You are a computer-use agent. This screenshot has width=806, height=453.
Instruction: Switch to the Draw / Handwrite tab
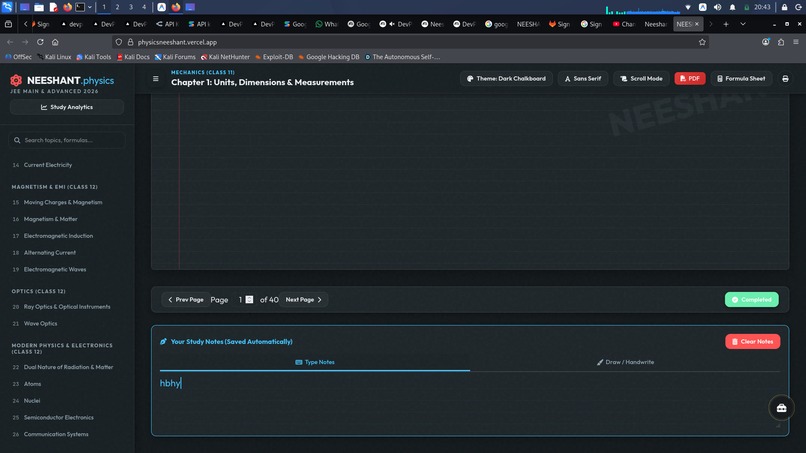pos(625,362)
